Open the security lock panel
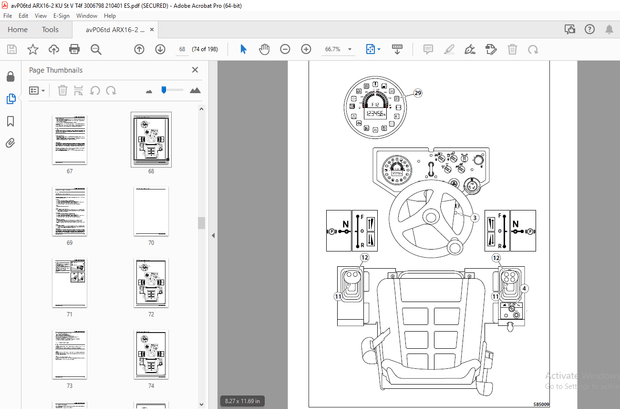 coord(11,76)
